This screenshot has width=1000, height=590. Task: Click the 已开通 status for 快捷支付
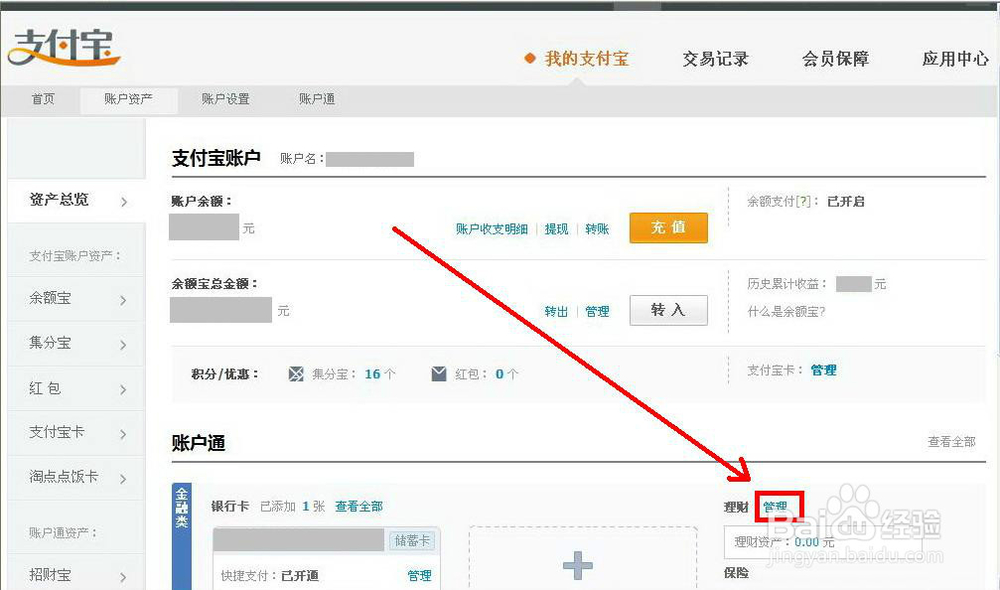[300, 576]
